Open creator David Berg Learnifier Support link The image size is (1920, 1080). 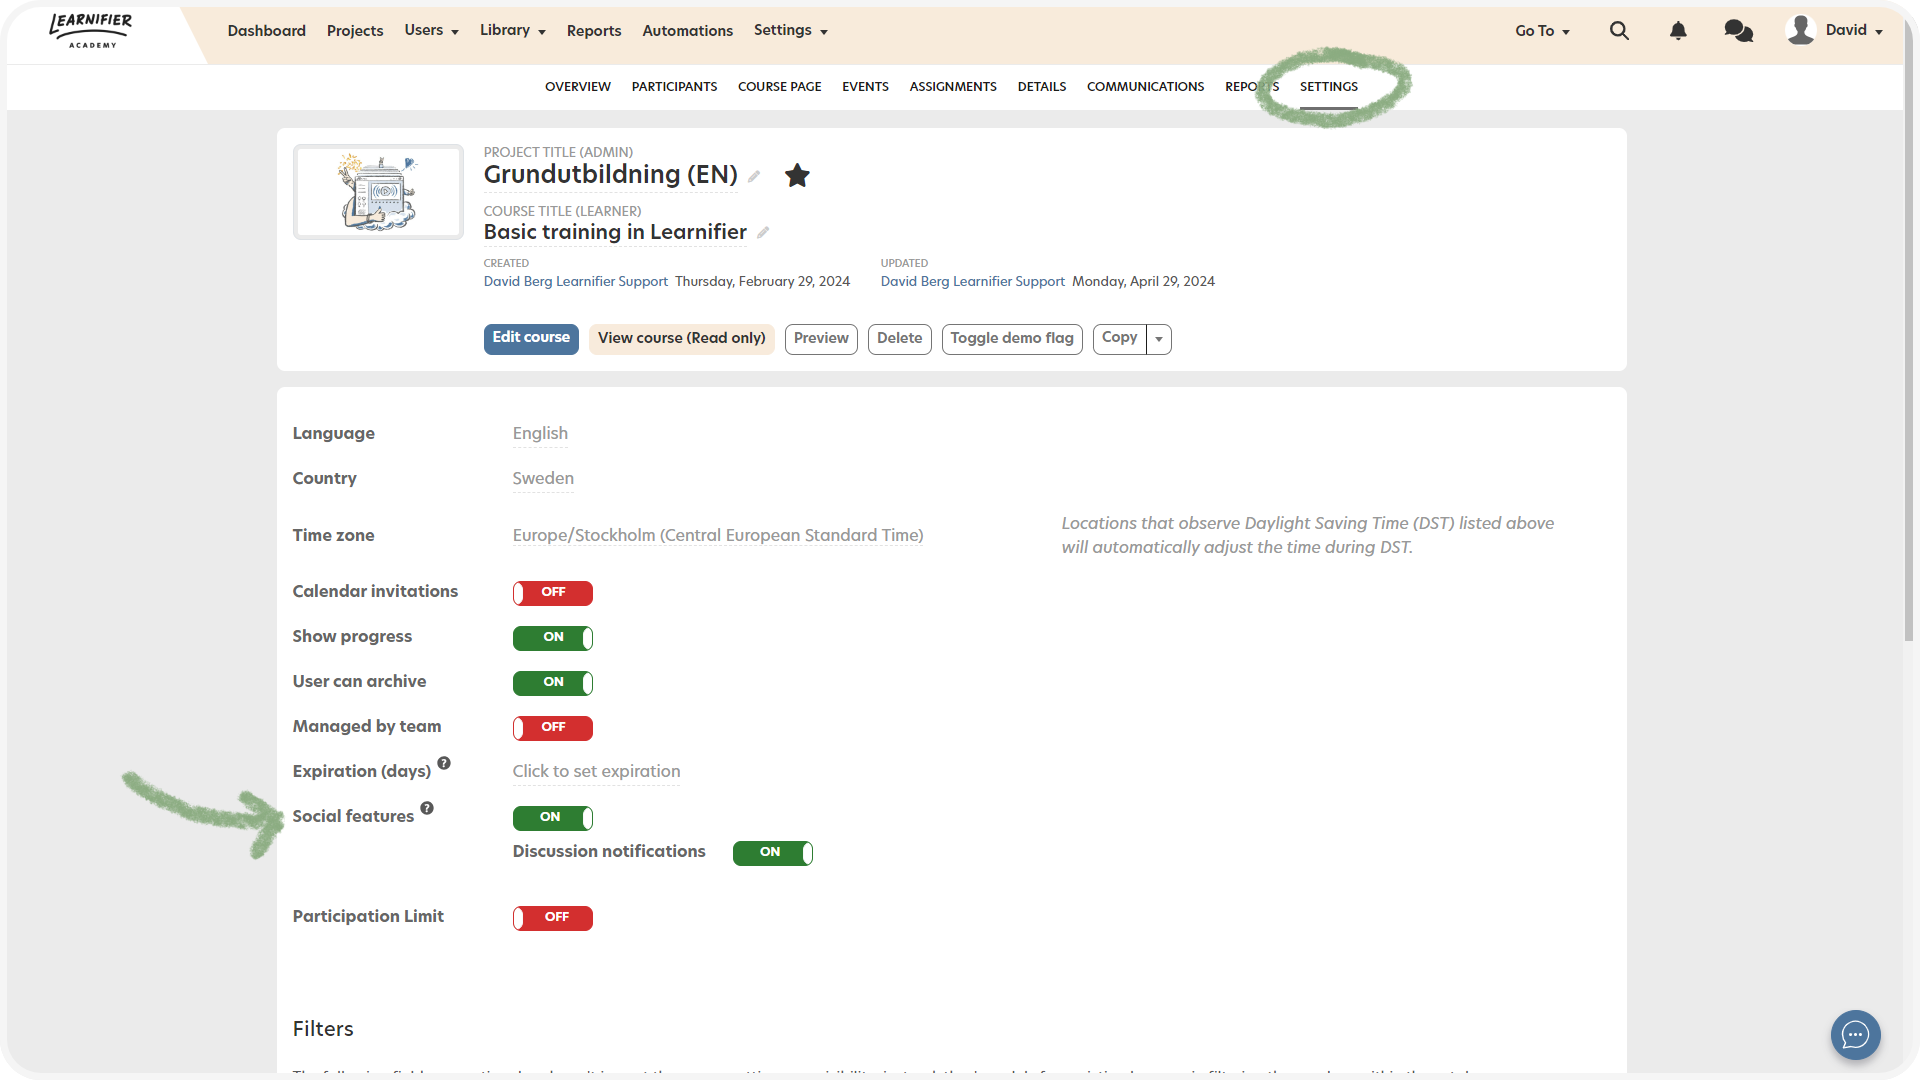point(576,282)
